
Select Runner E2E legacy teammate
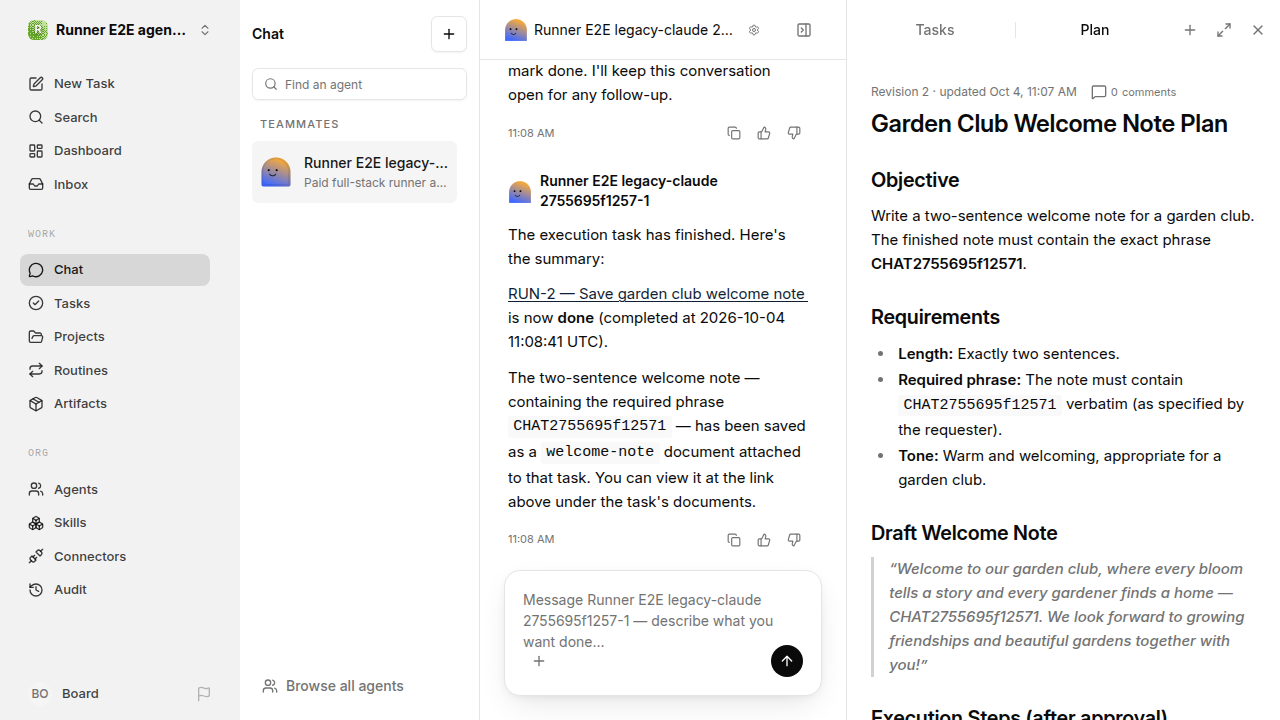[x=355, y=172]
